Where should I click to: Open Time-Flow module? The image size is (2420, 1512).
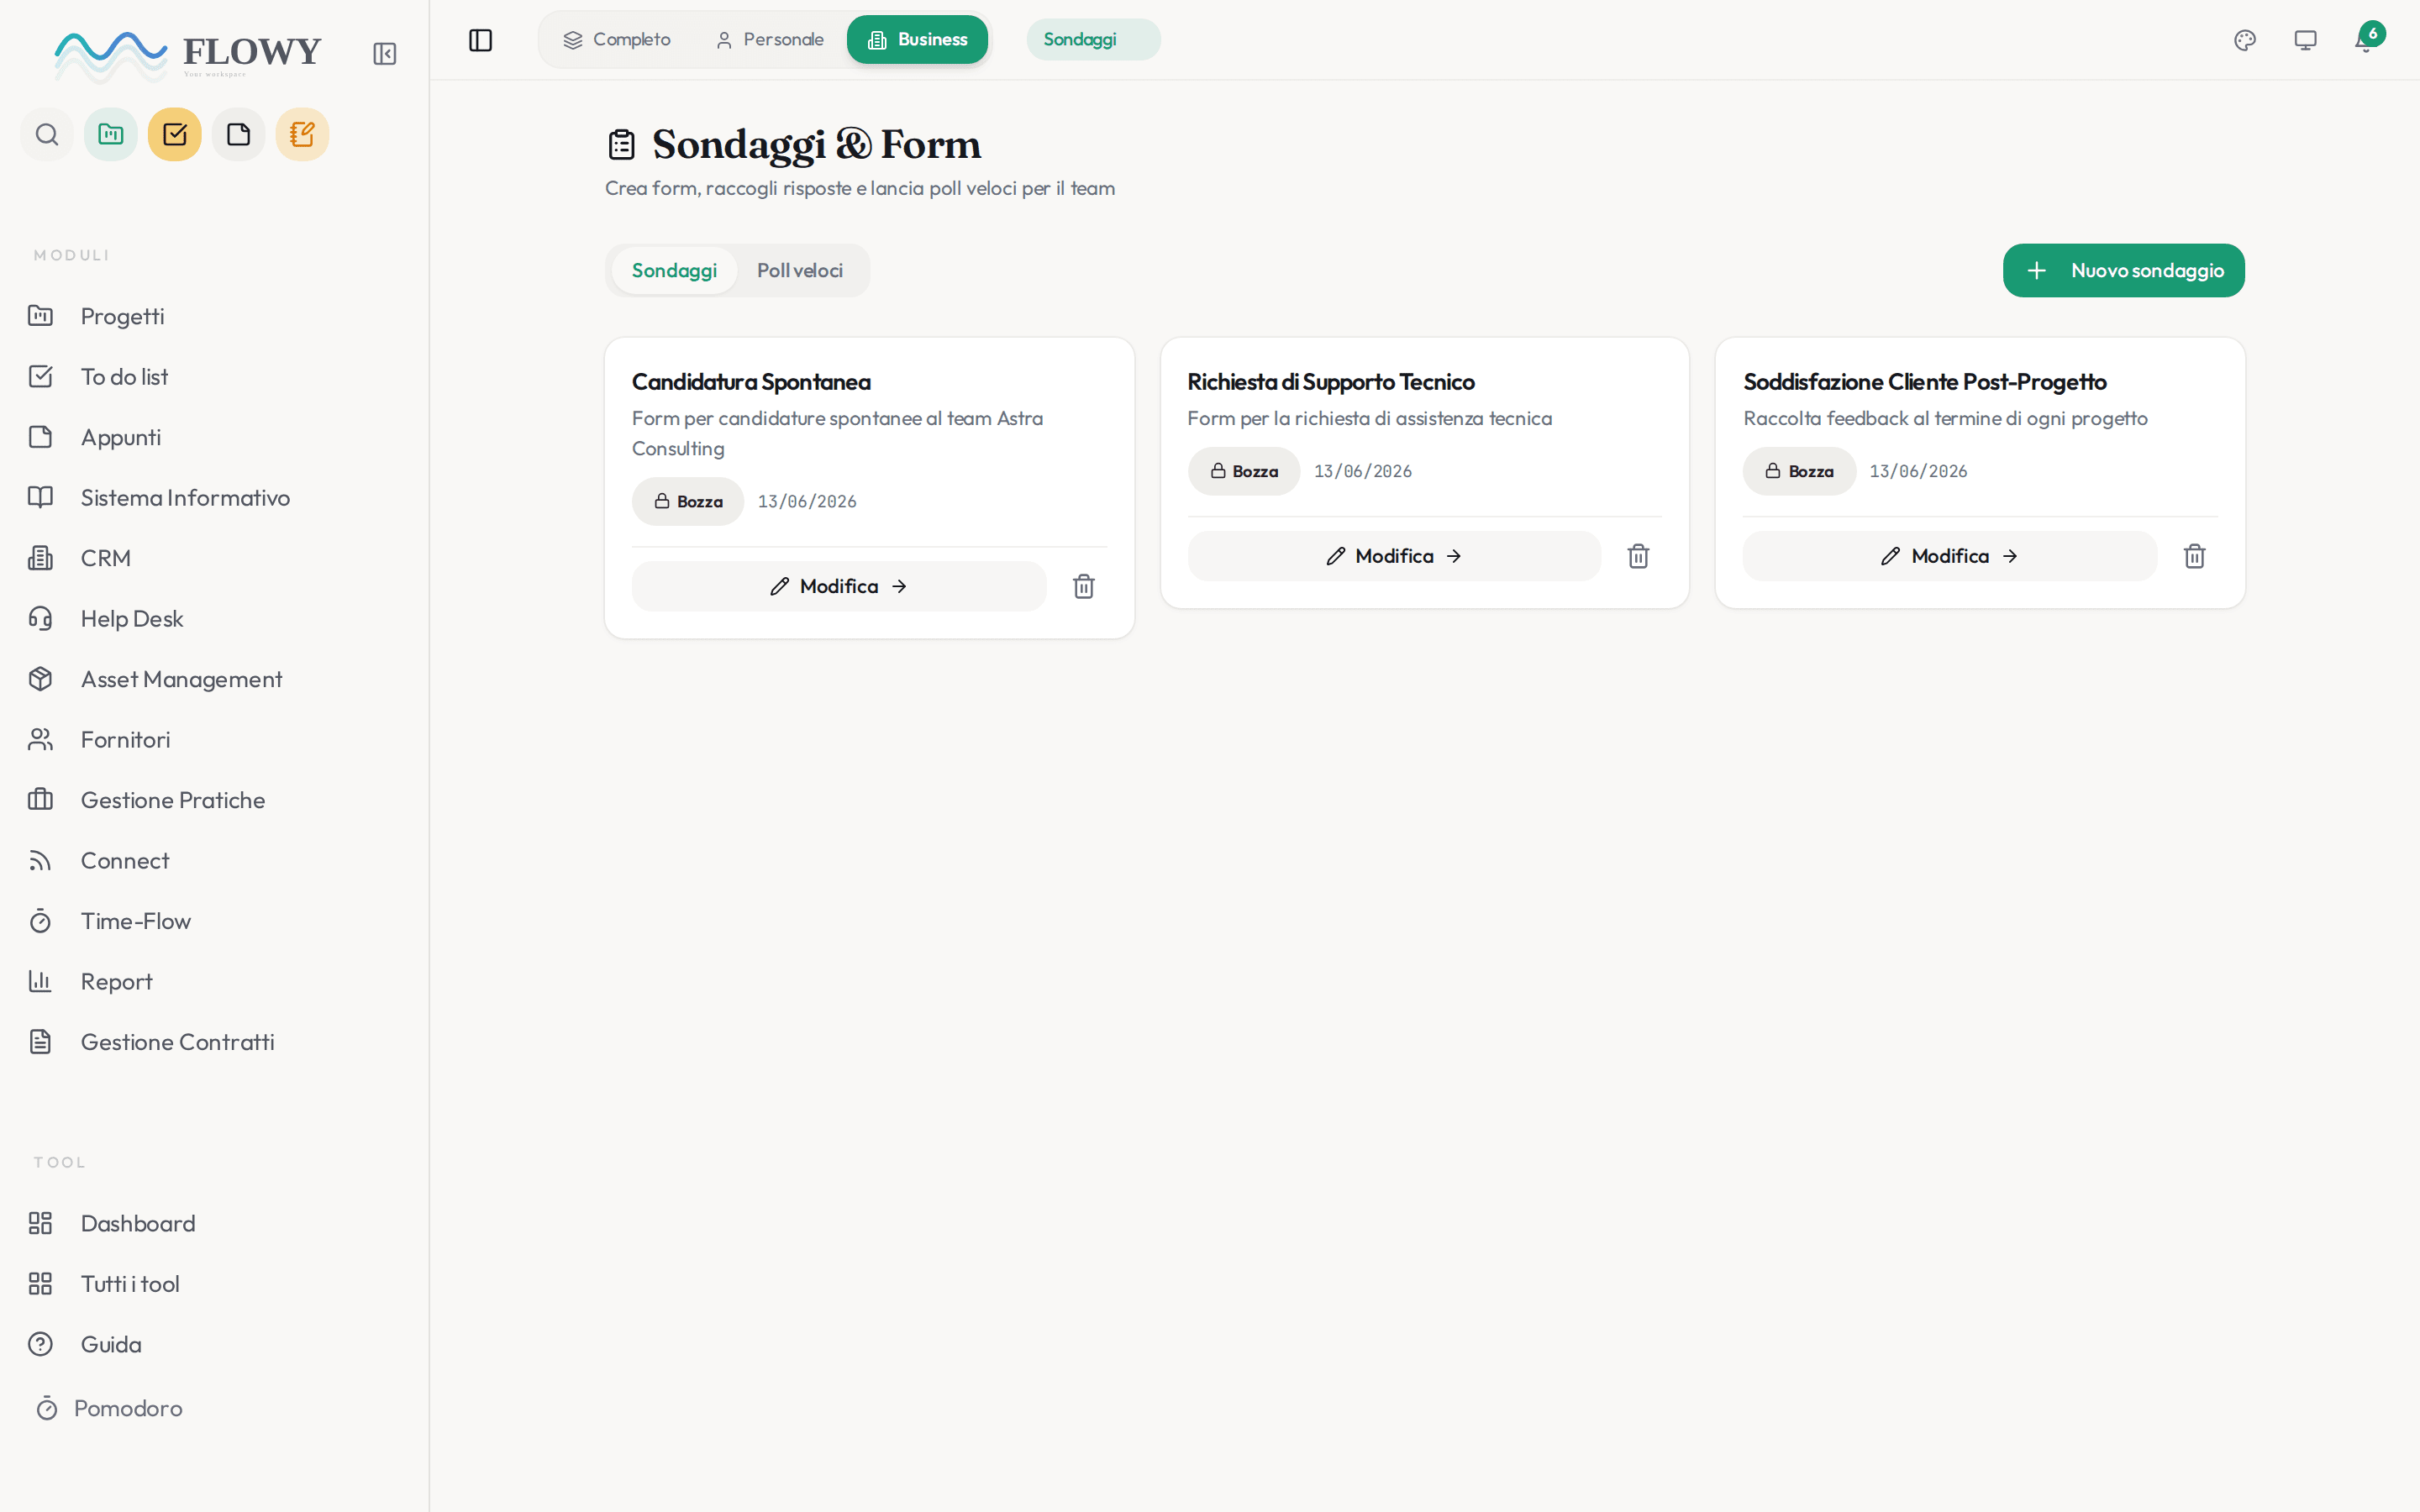[x=214, y=921]
